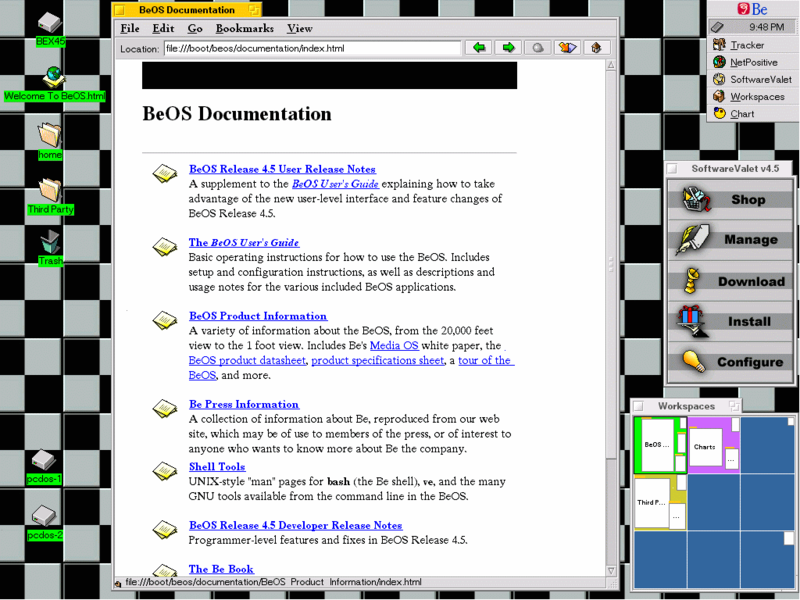800x600 pixels.
Task: Click the Stop loading ball icon
Action: 536,46
